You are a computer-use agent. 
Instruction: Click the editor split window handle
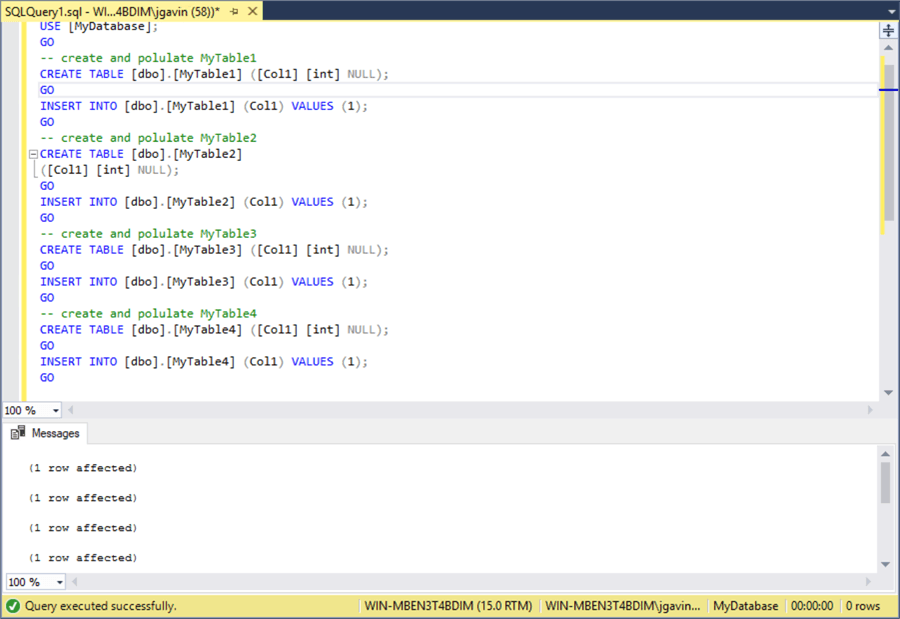click(x=889, y=30)
